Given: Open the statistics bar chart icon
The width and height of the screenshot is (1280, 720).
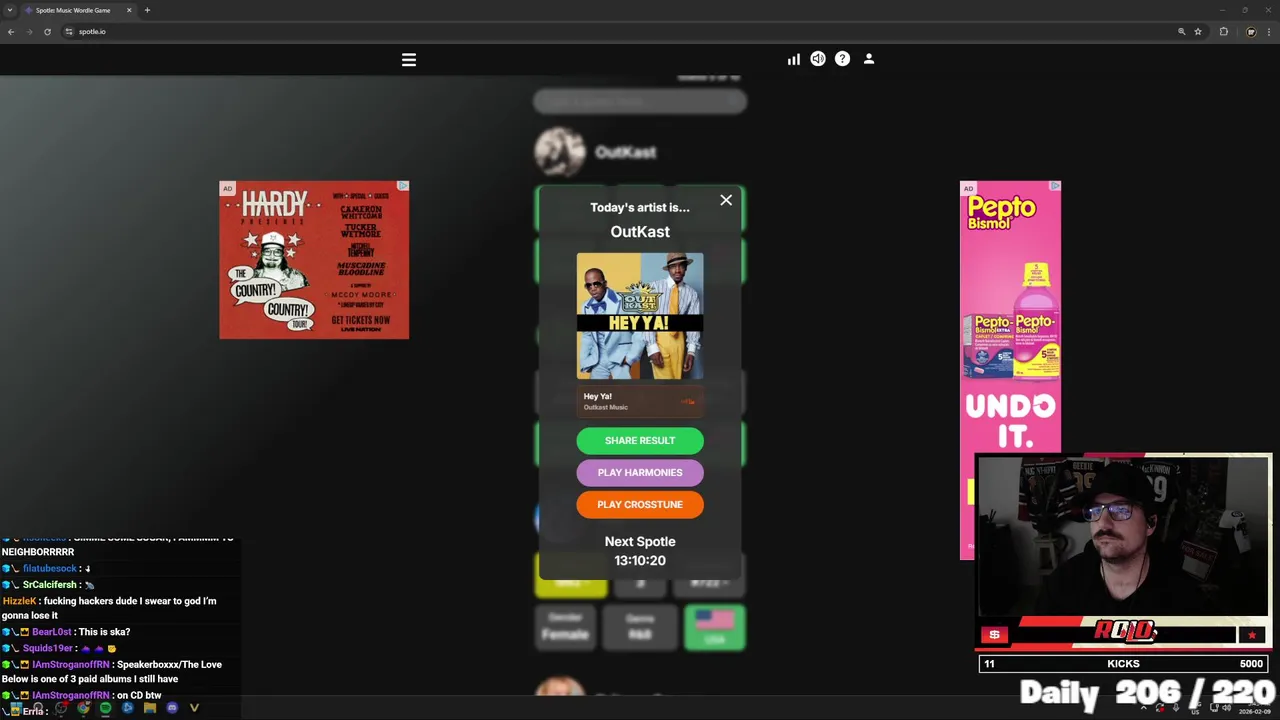Looking at the screenshot, I should point(793,59).
